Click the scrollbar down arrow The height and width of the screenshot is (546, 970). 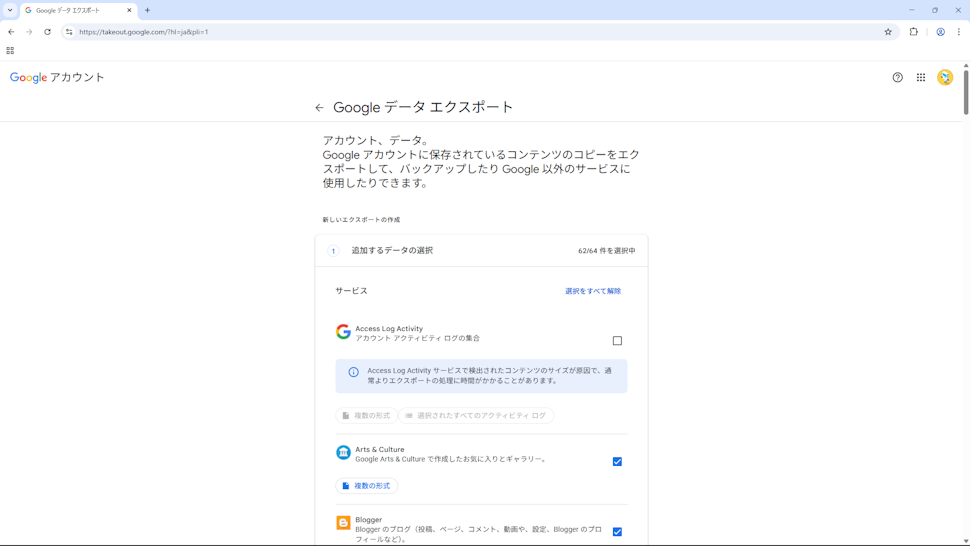pyautogui.click(x=966, y=541)
